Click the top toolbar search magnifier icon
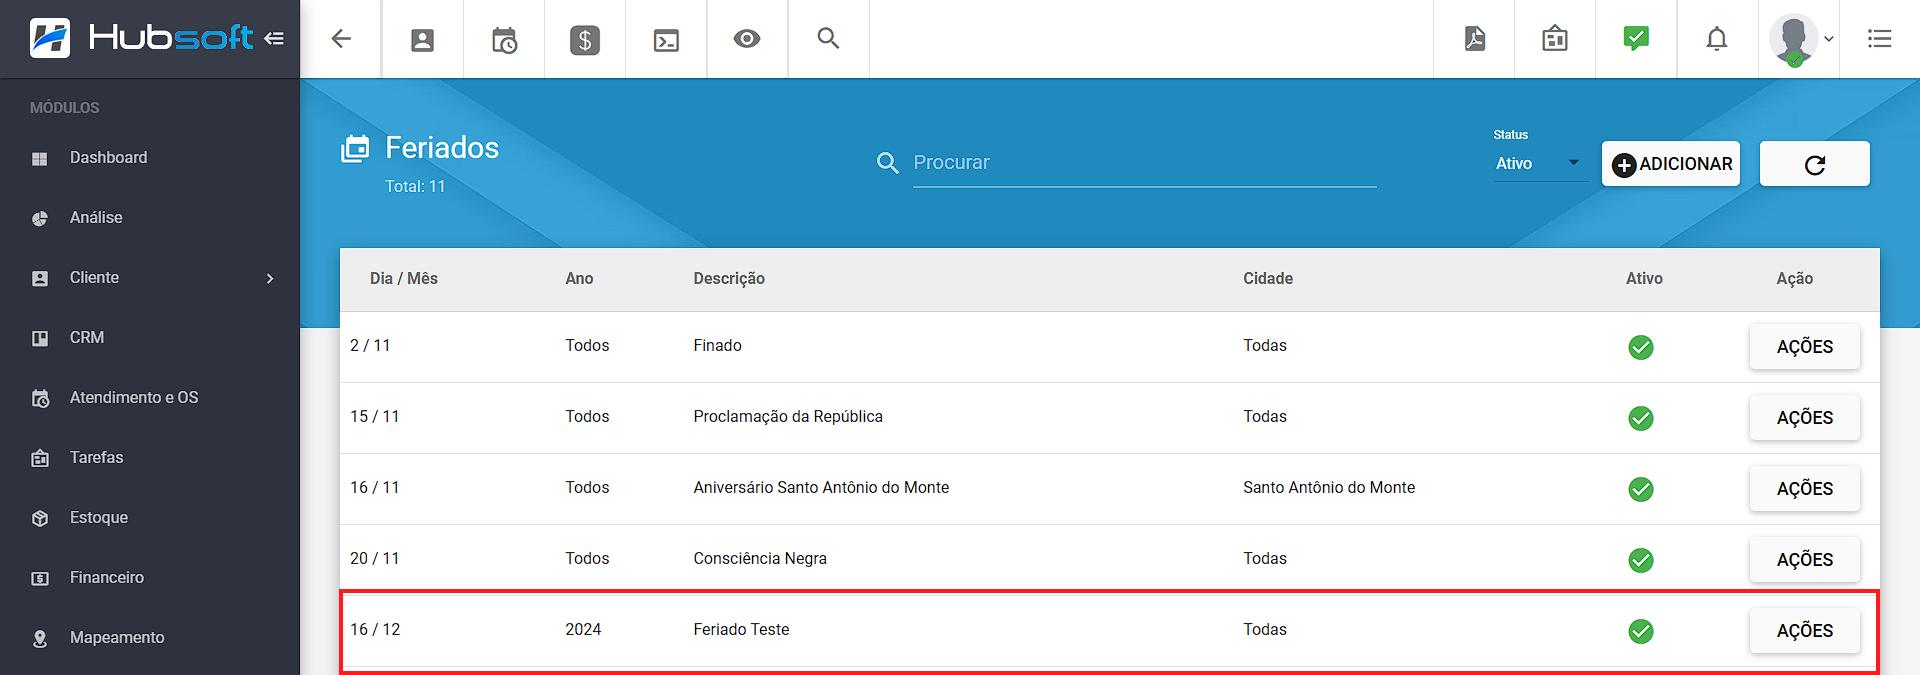1920x675 pixels. 828,38
